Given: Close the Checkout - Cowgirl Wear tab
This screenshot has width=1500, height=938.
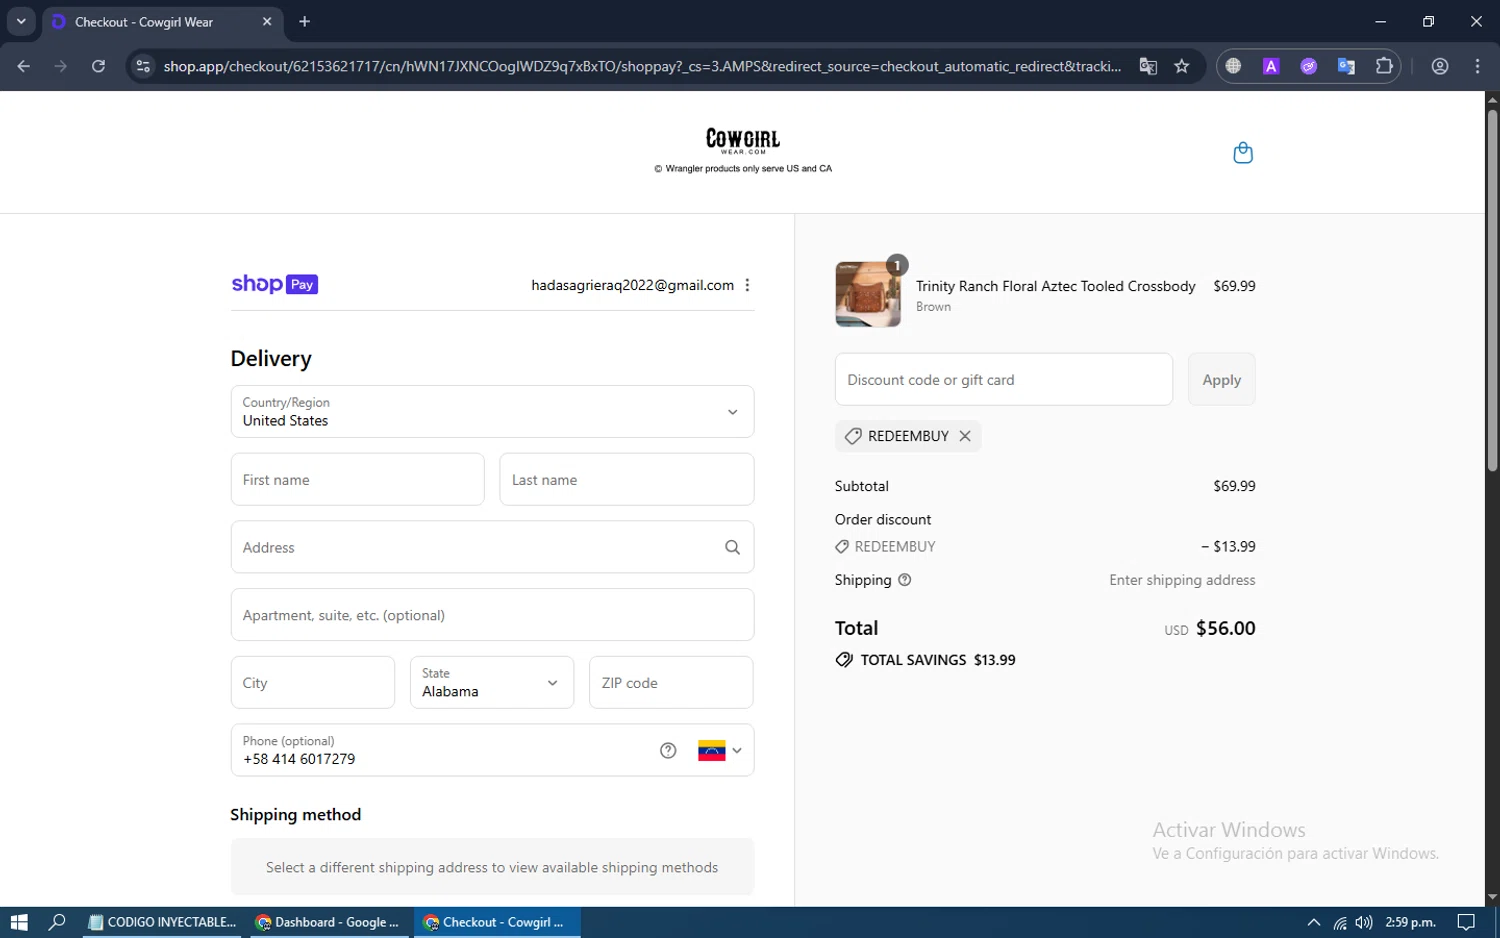Looking at the screenshot, I should pyautogui.click(x=267, y=21).
